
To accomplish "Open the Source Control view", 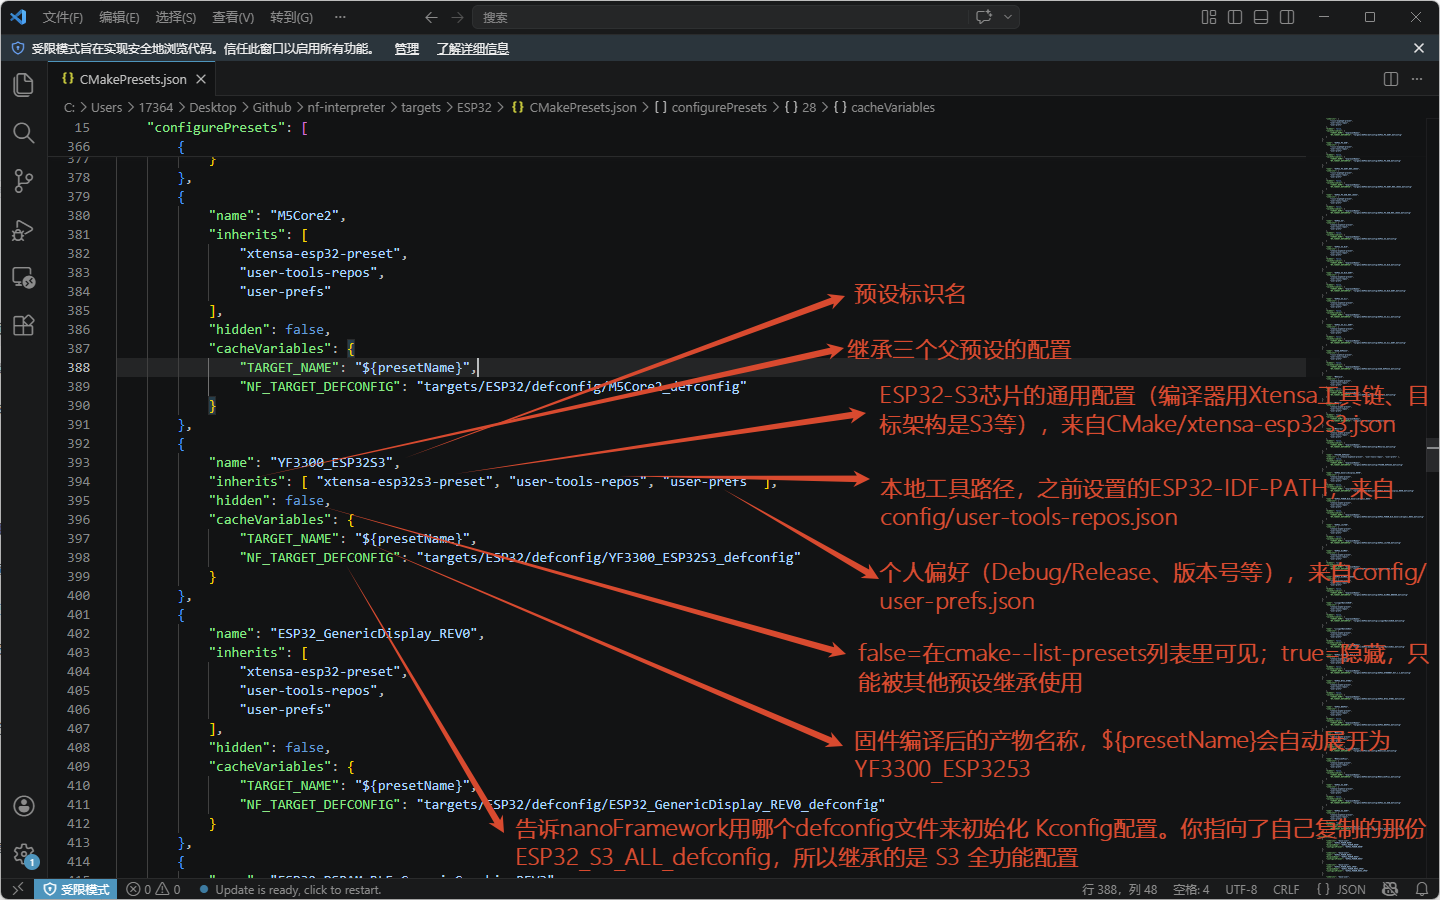I will [24, 181].
